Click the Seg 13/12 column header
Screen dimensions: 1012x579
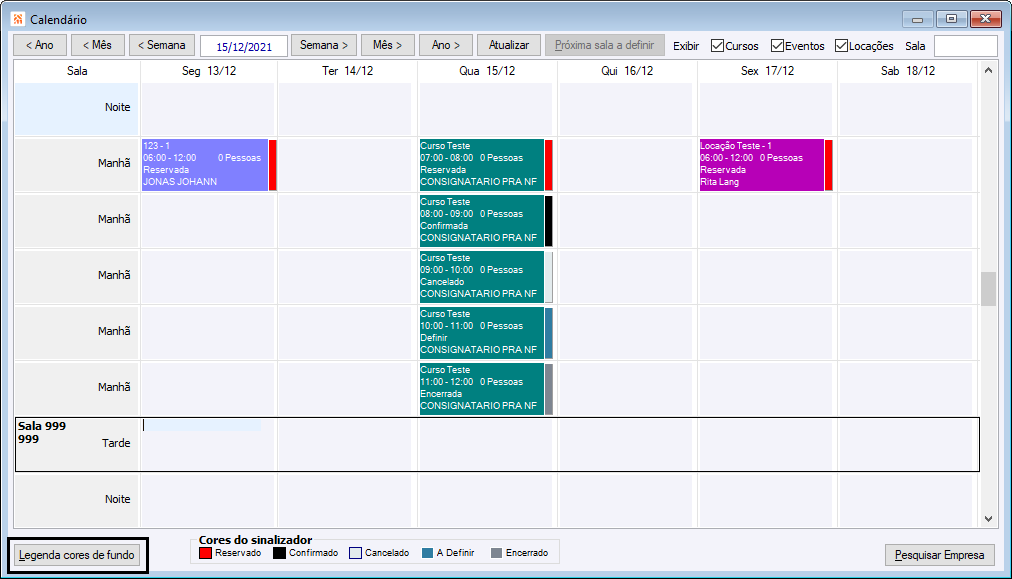coord(209,71)
